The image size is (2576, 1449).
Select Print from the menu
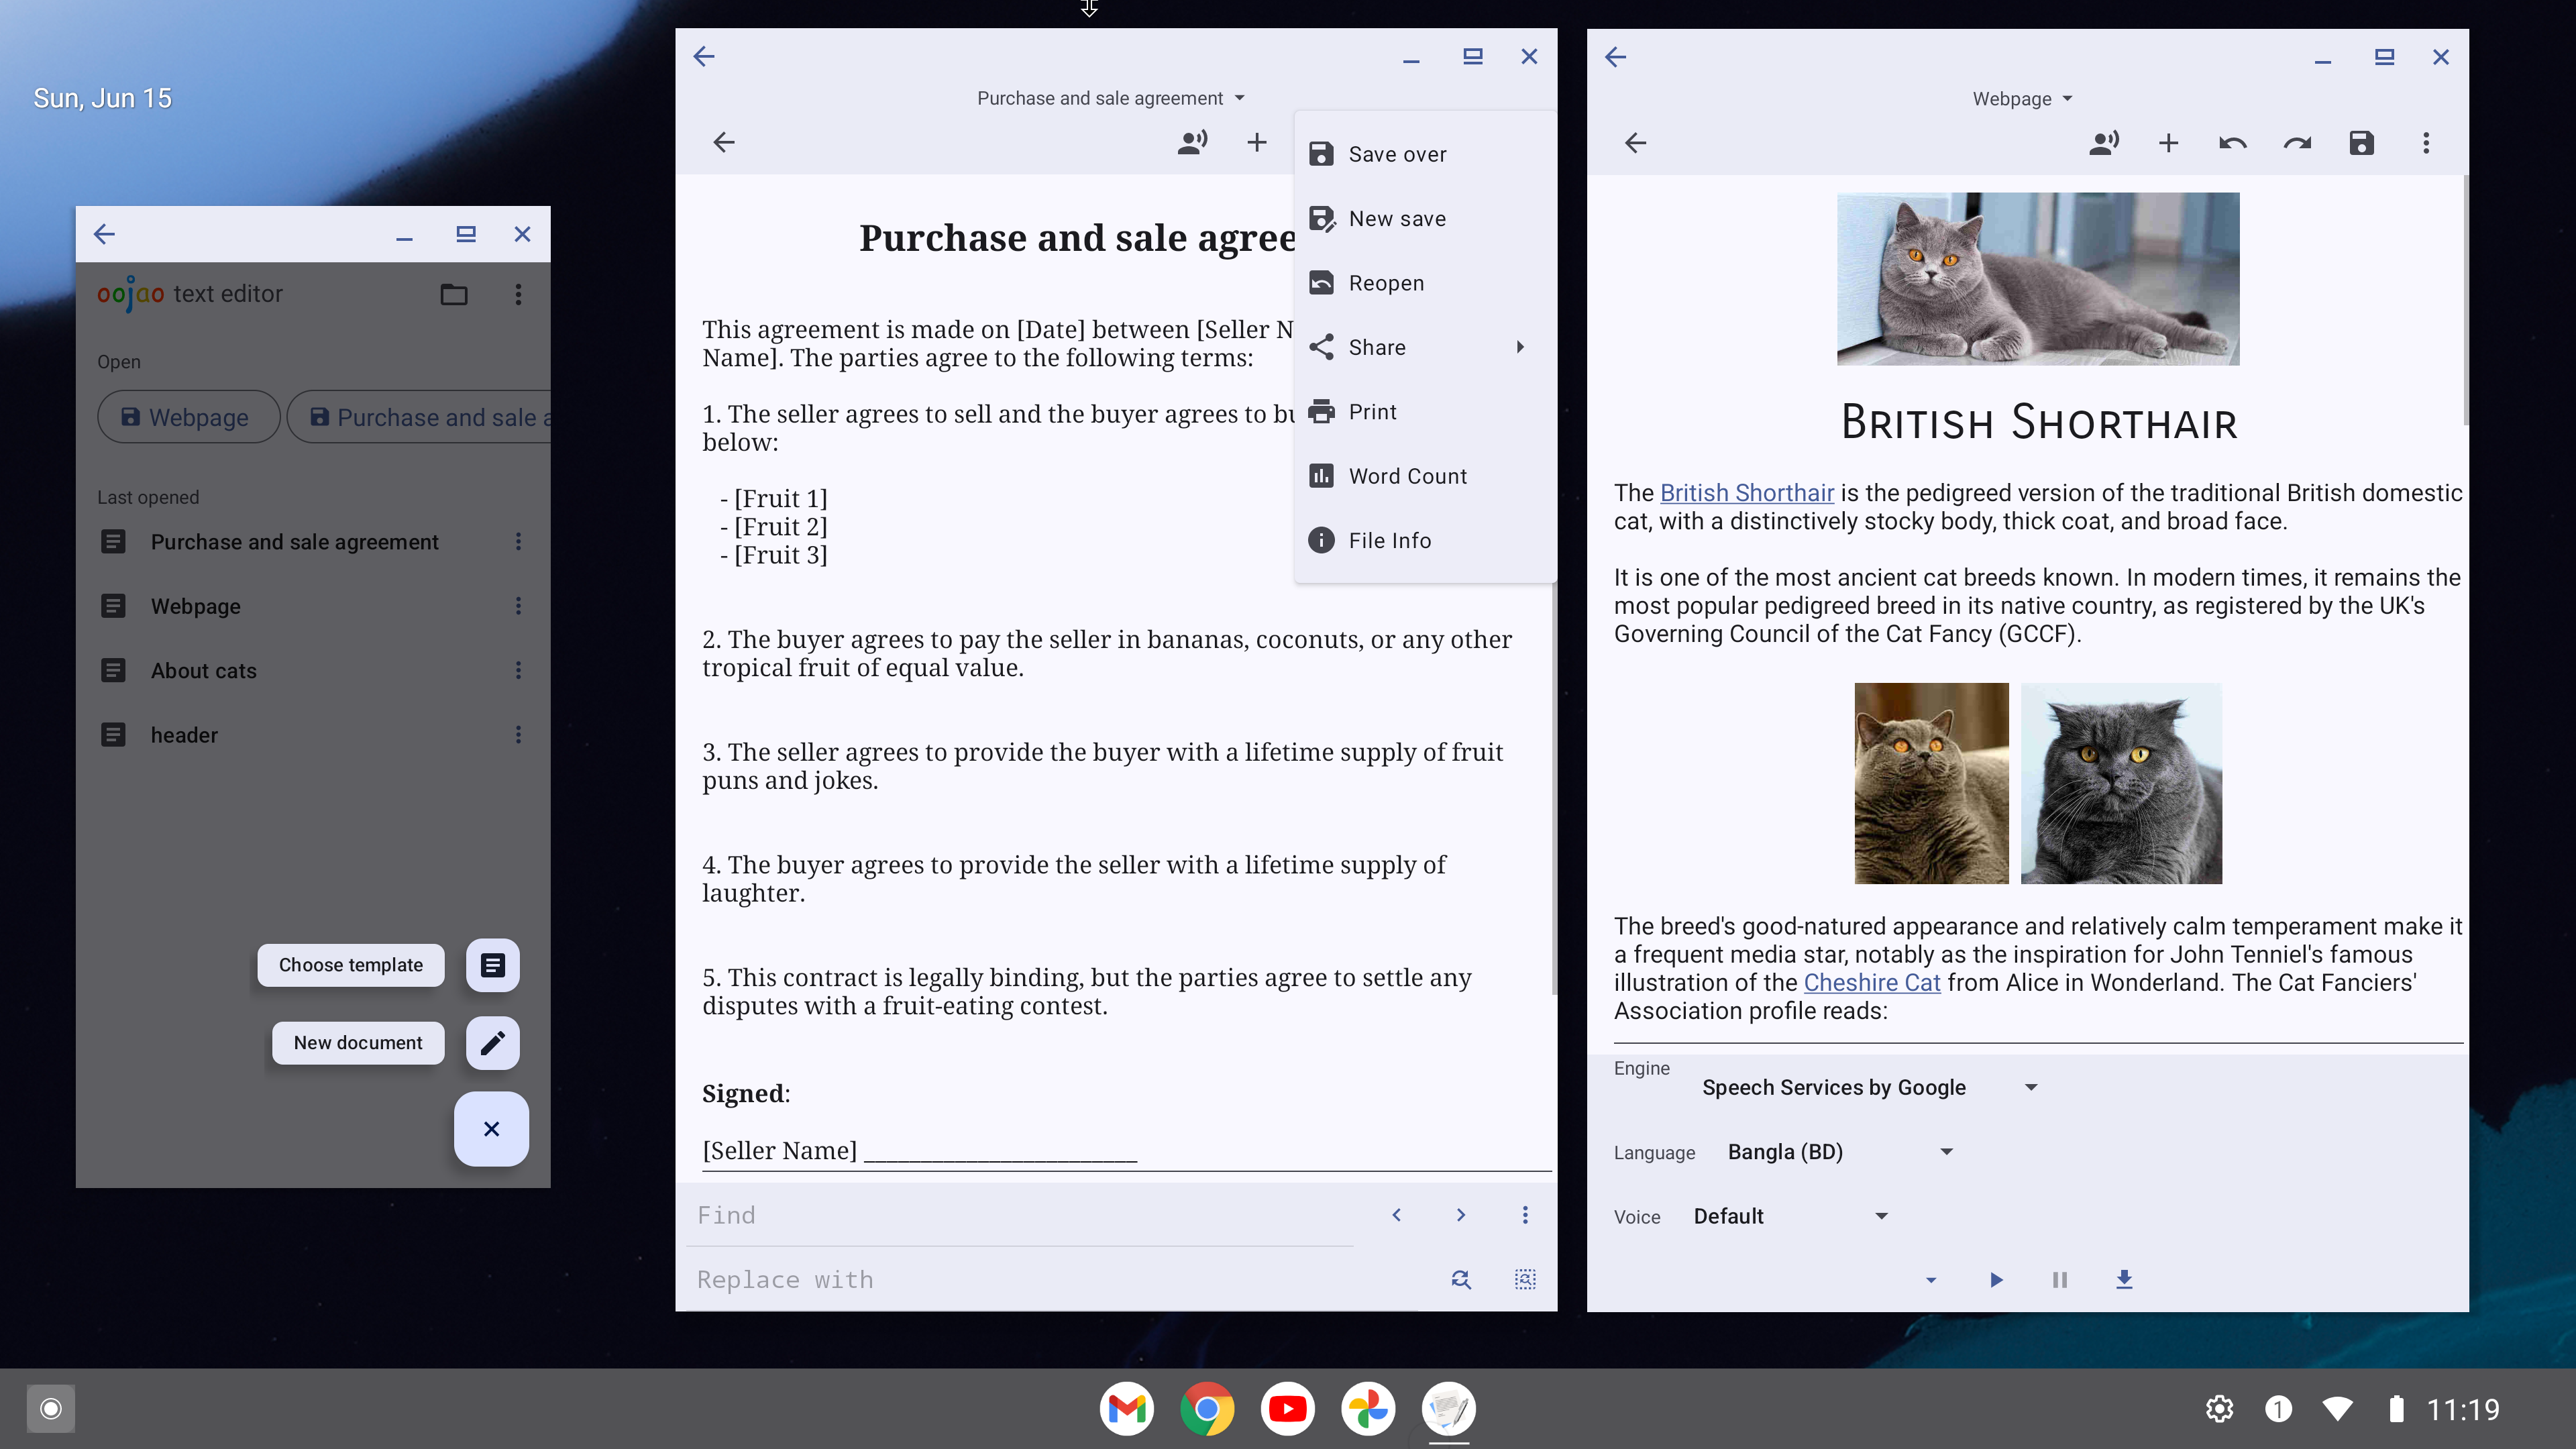[1425, 412]
